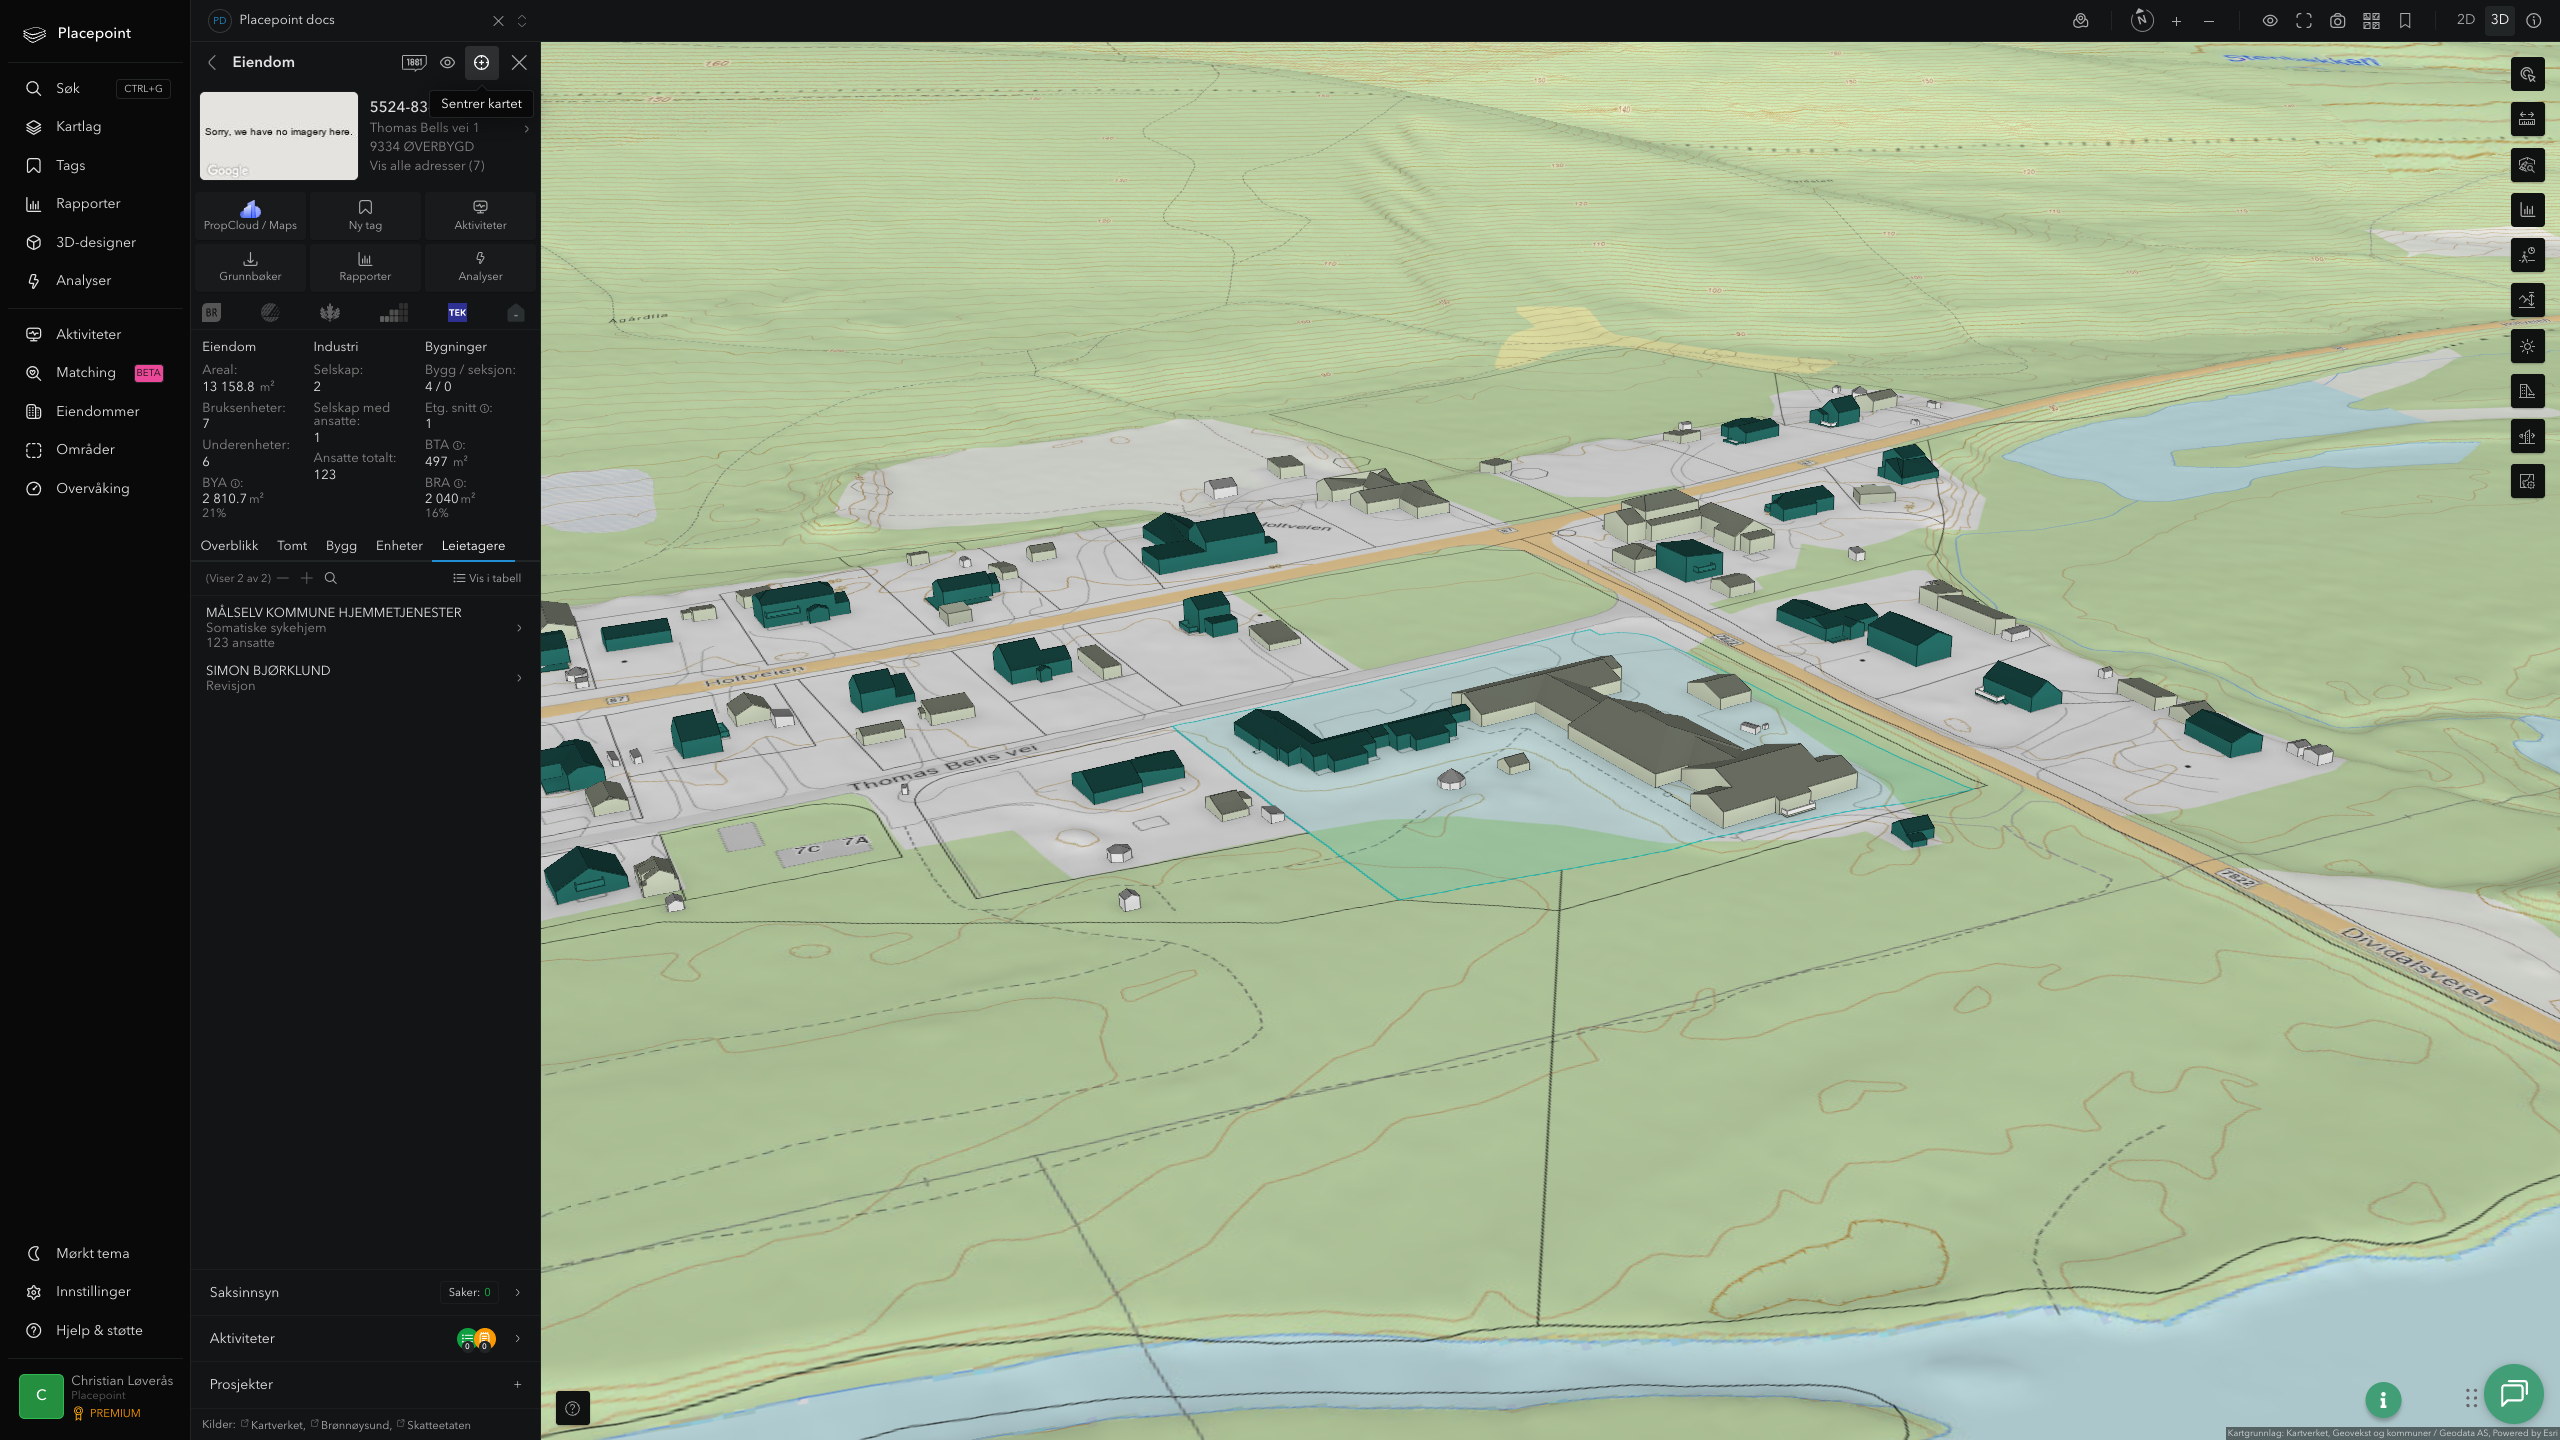Click Vis alle adresser (7)
This screenshot has height=1440, width=2560.
427,166
